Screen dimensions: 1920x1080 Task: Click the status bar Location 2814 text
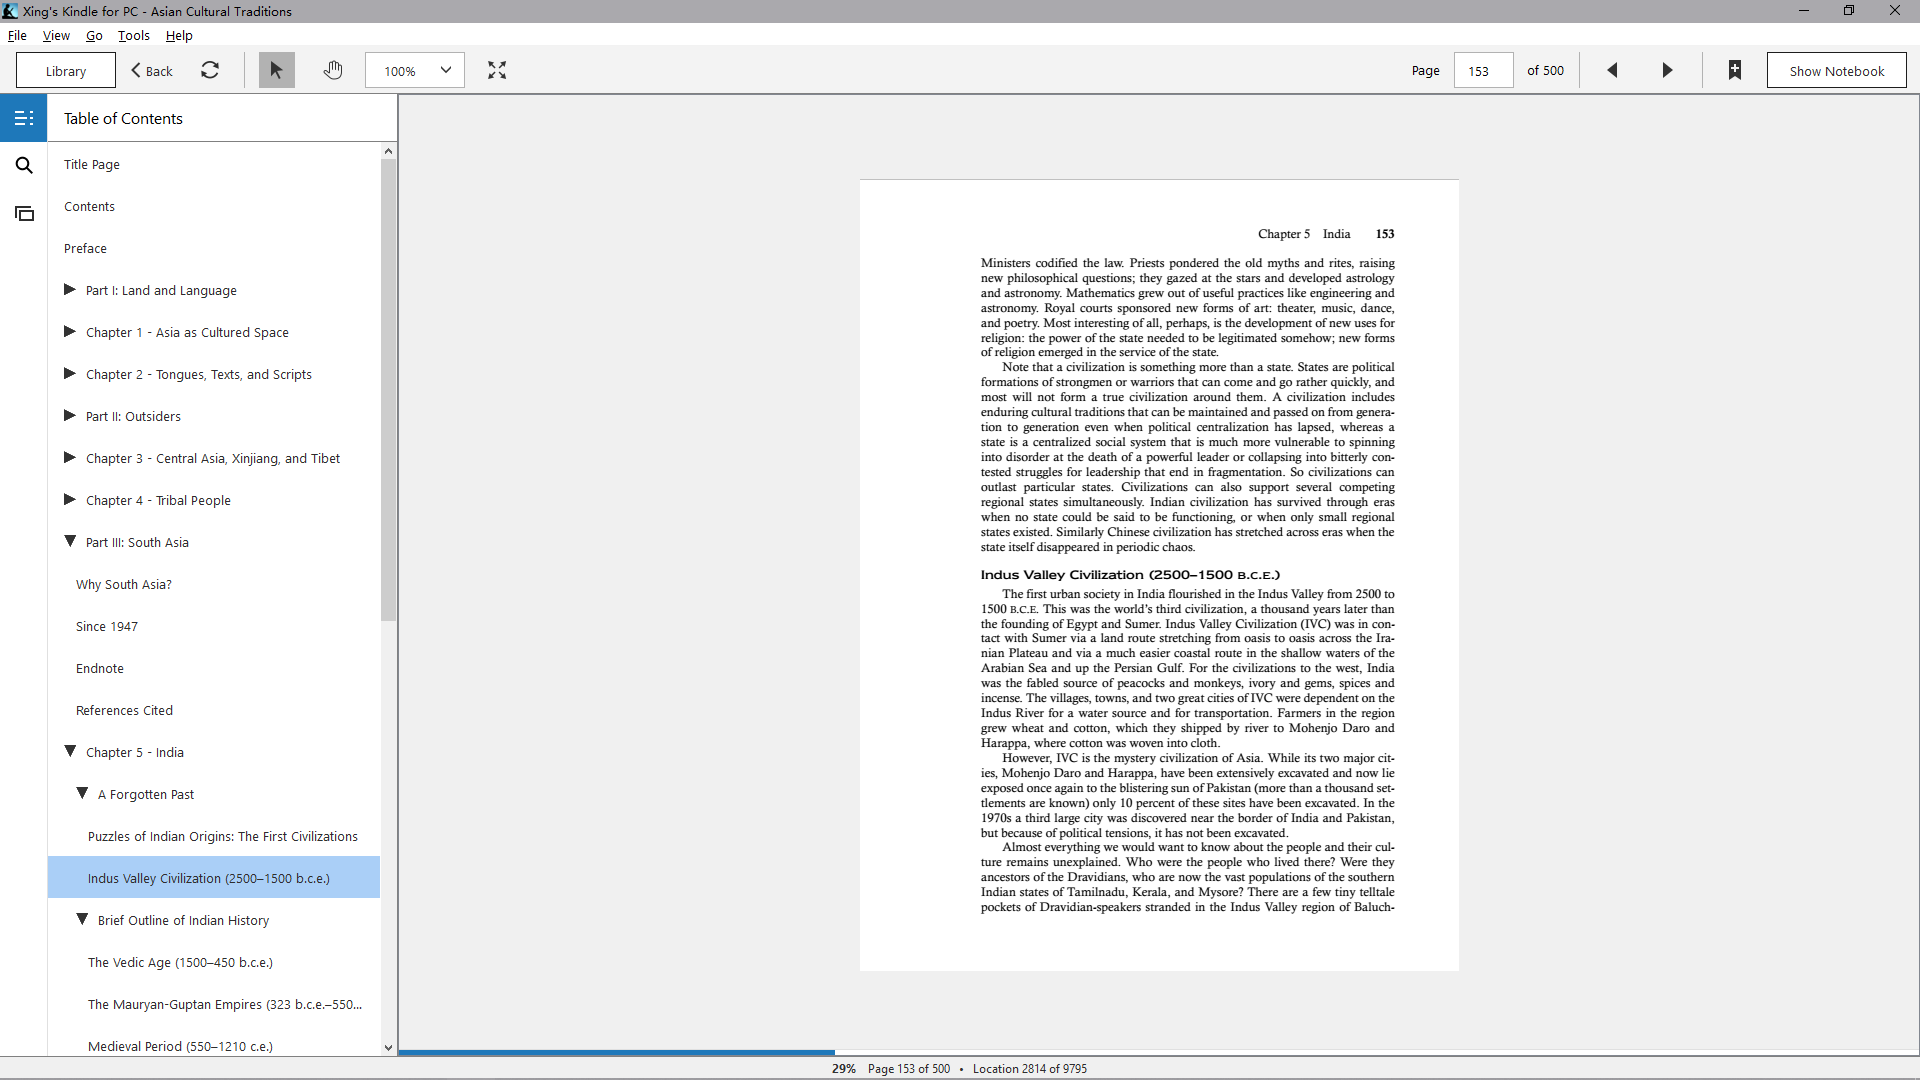(1030, 1069)
